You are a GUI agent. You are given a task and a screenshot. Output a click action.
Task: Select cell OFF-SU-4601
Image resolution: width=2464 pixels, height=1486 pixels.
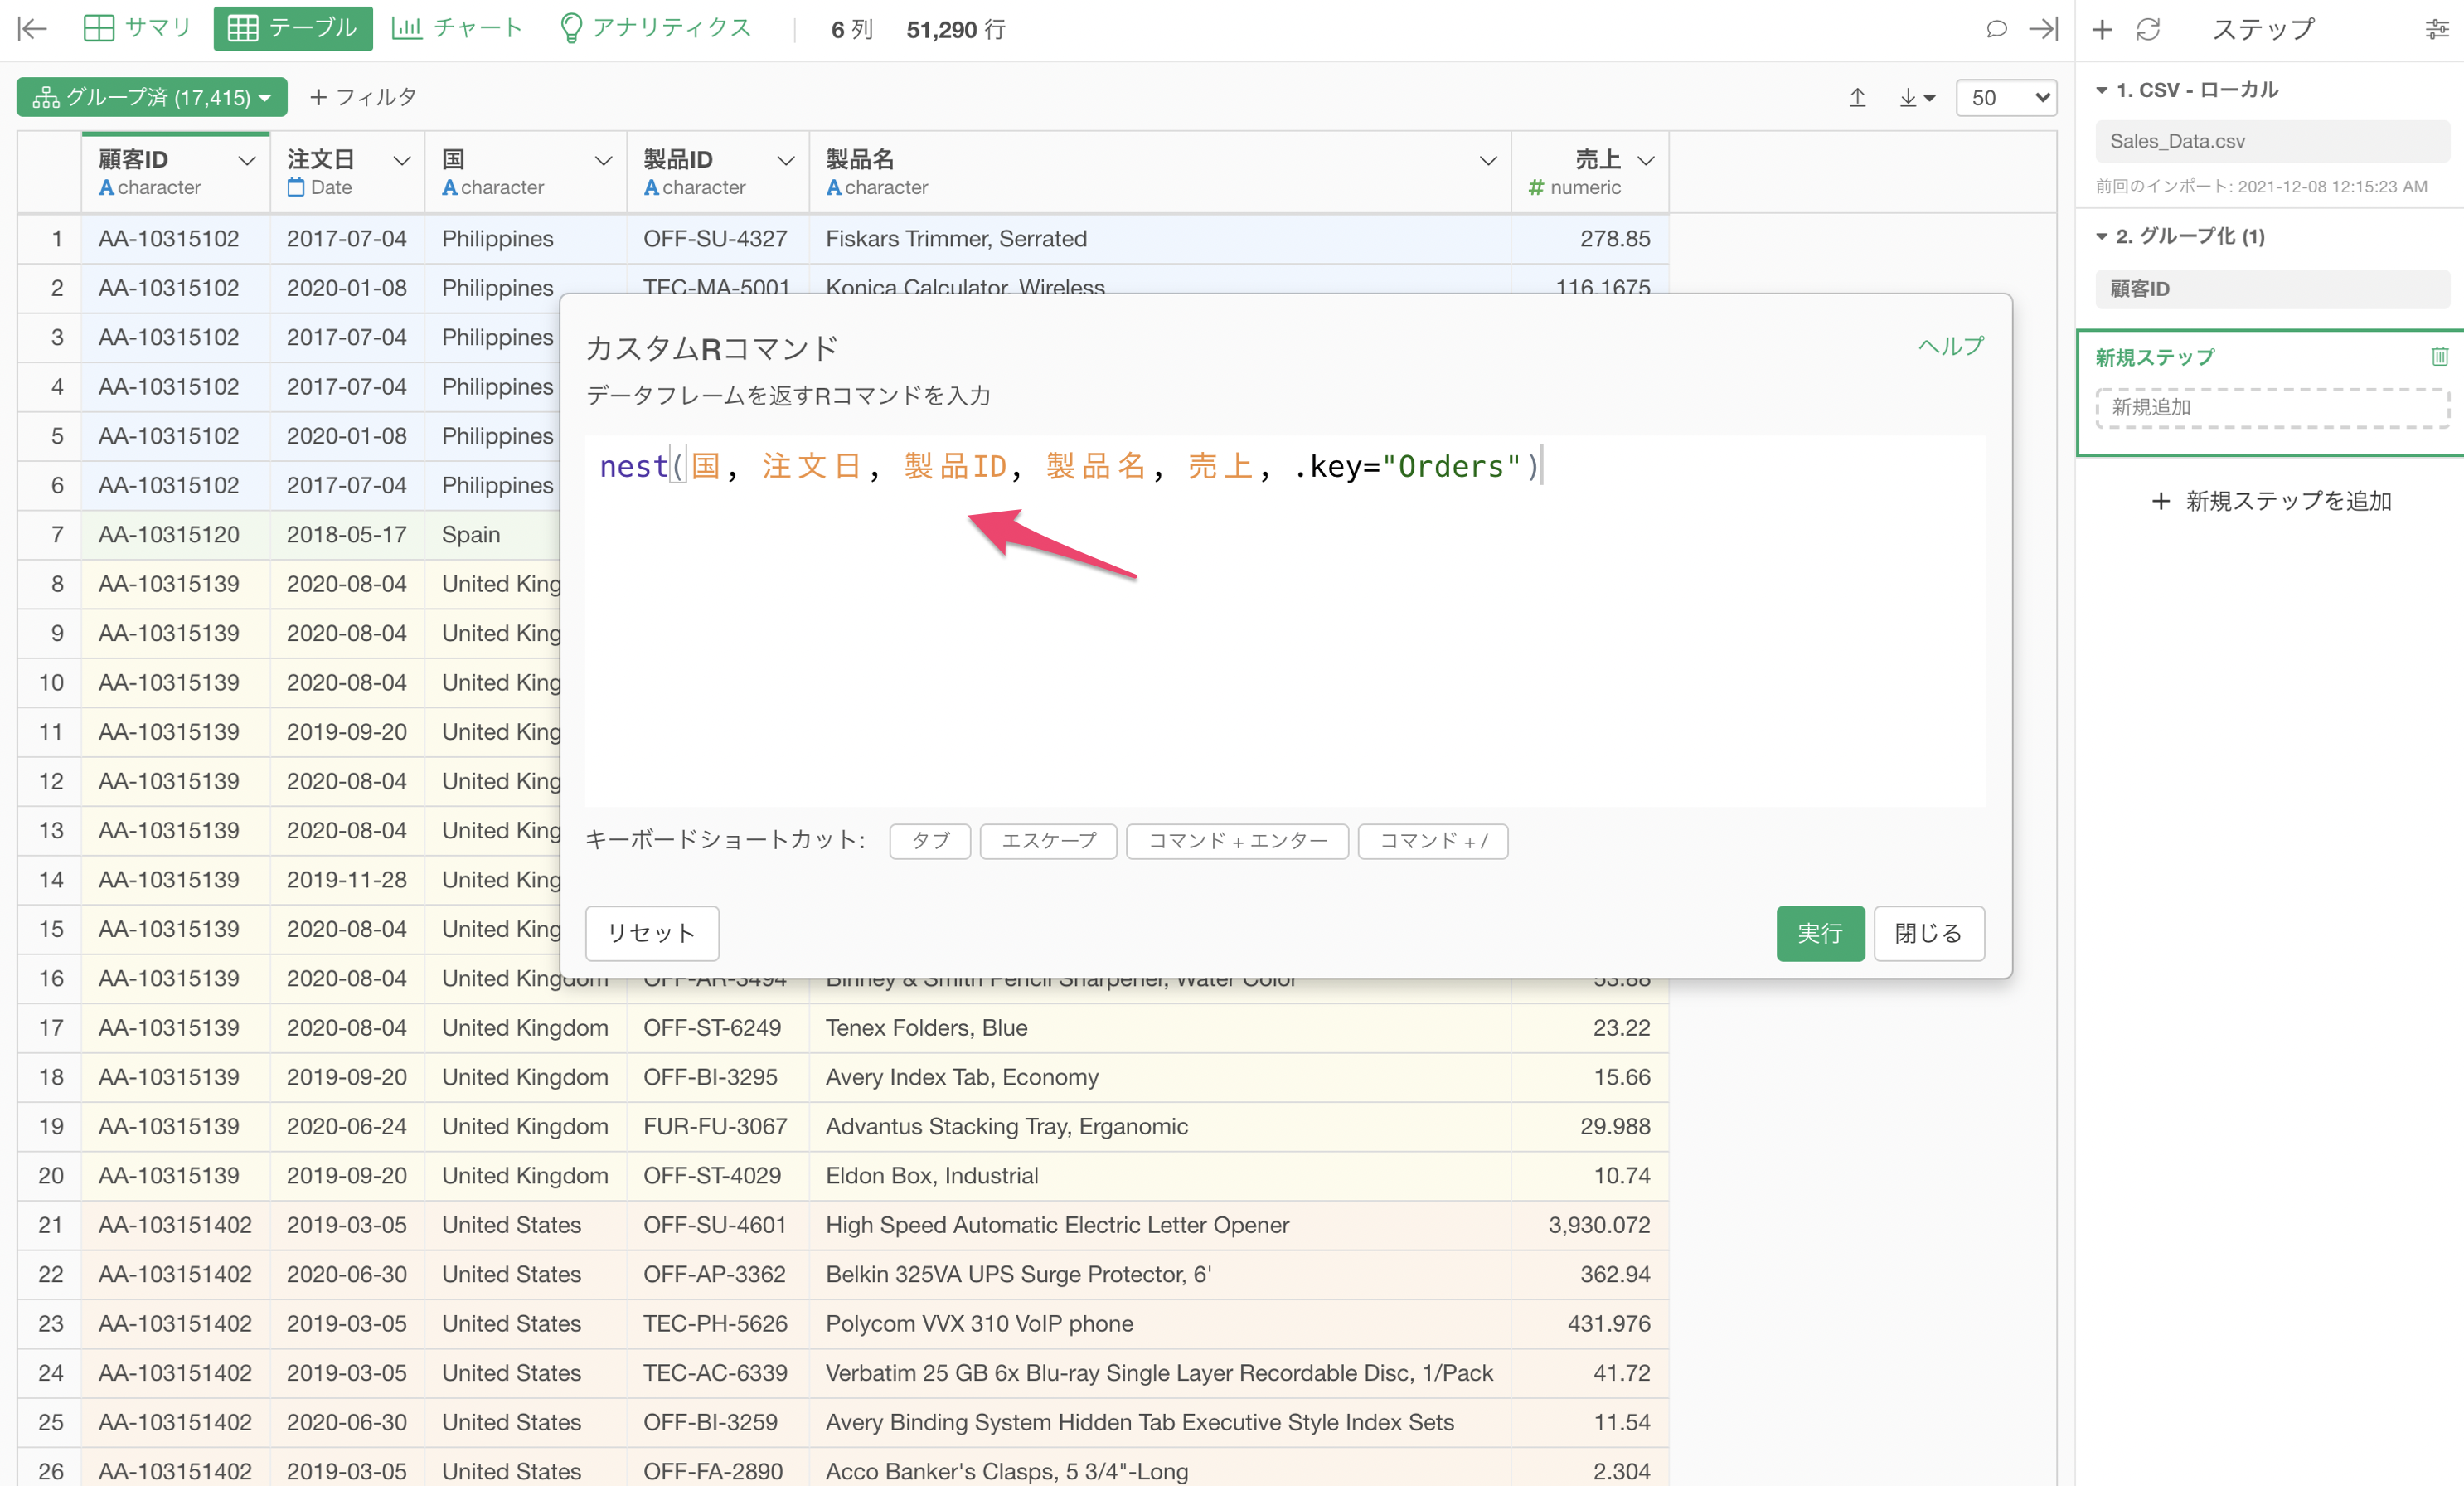tap(718, 1225)
